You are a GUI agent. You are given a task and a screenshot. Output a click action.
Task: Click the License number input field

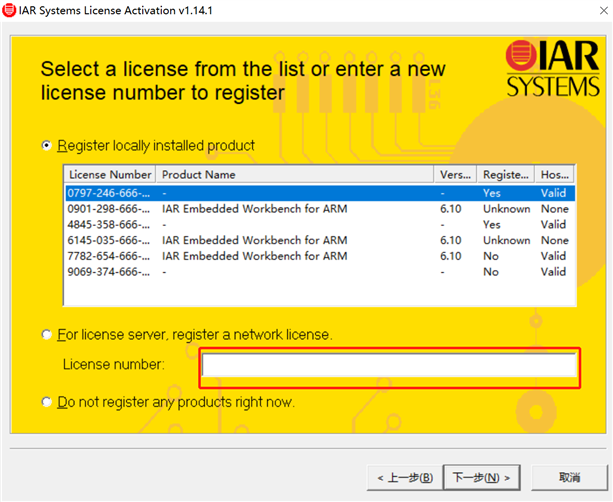tap(389, 365)
